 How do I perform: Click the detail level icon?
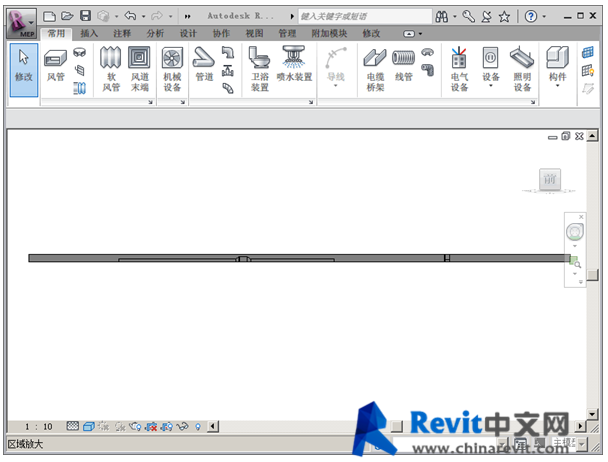(x=73, y=426)
